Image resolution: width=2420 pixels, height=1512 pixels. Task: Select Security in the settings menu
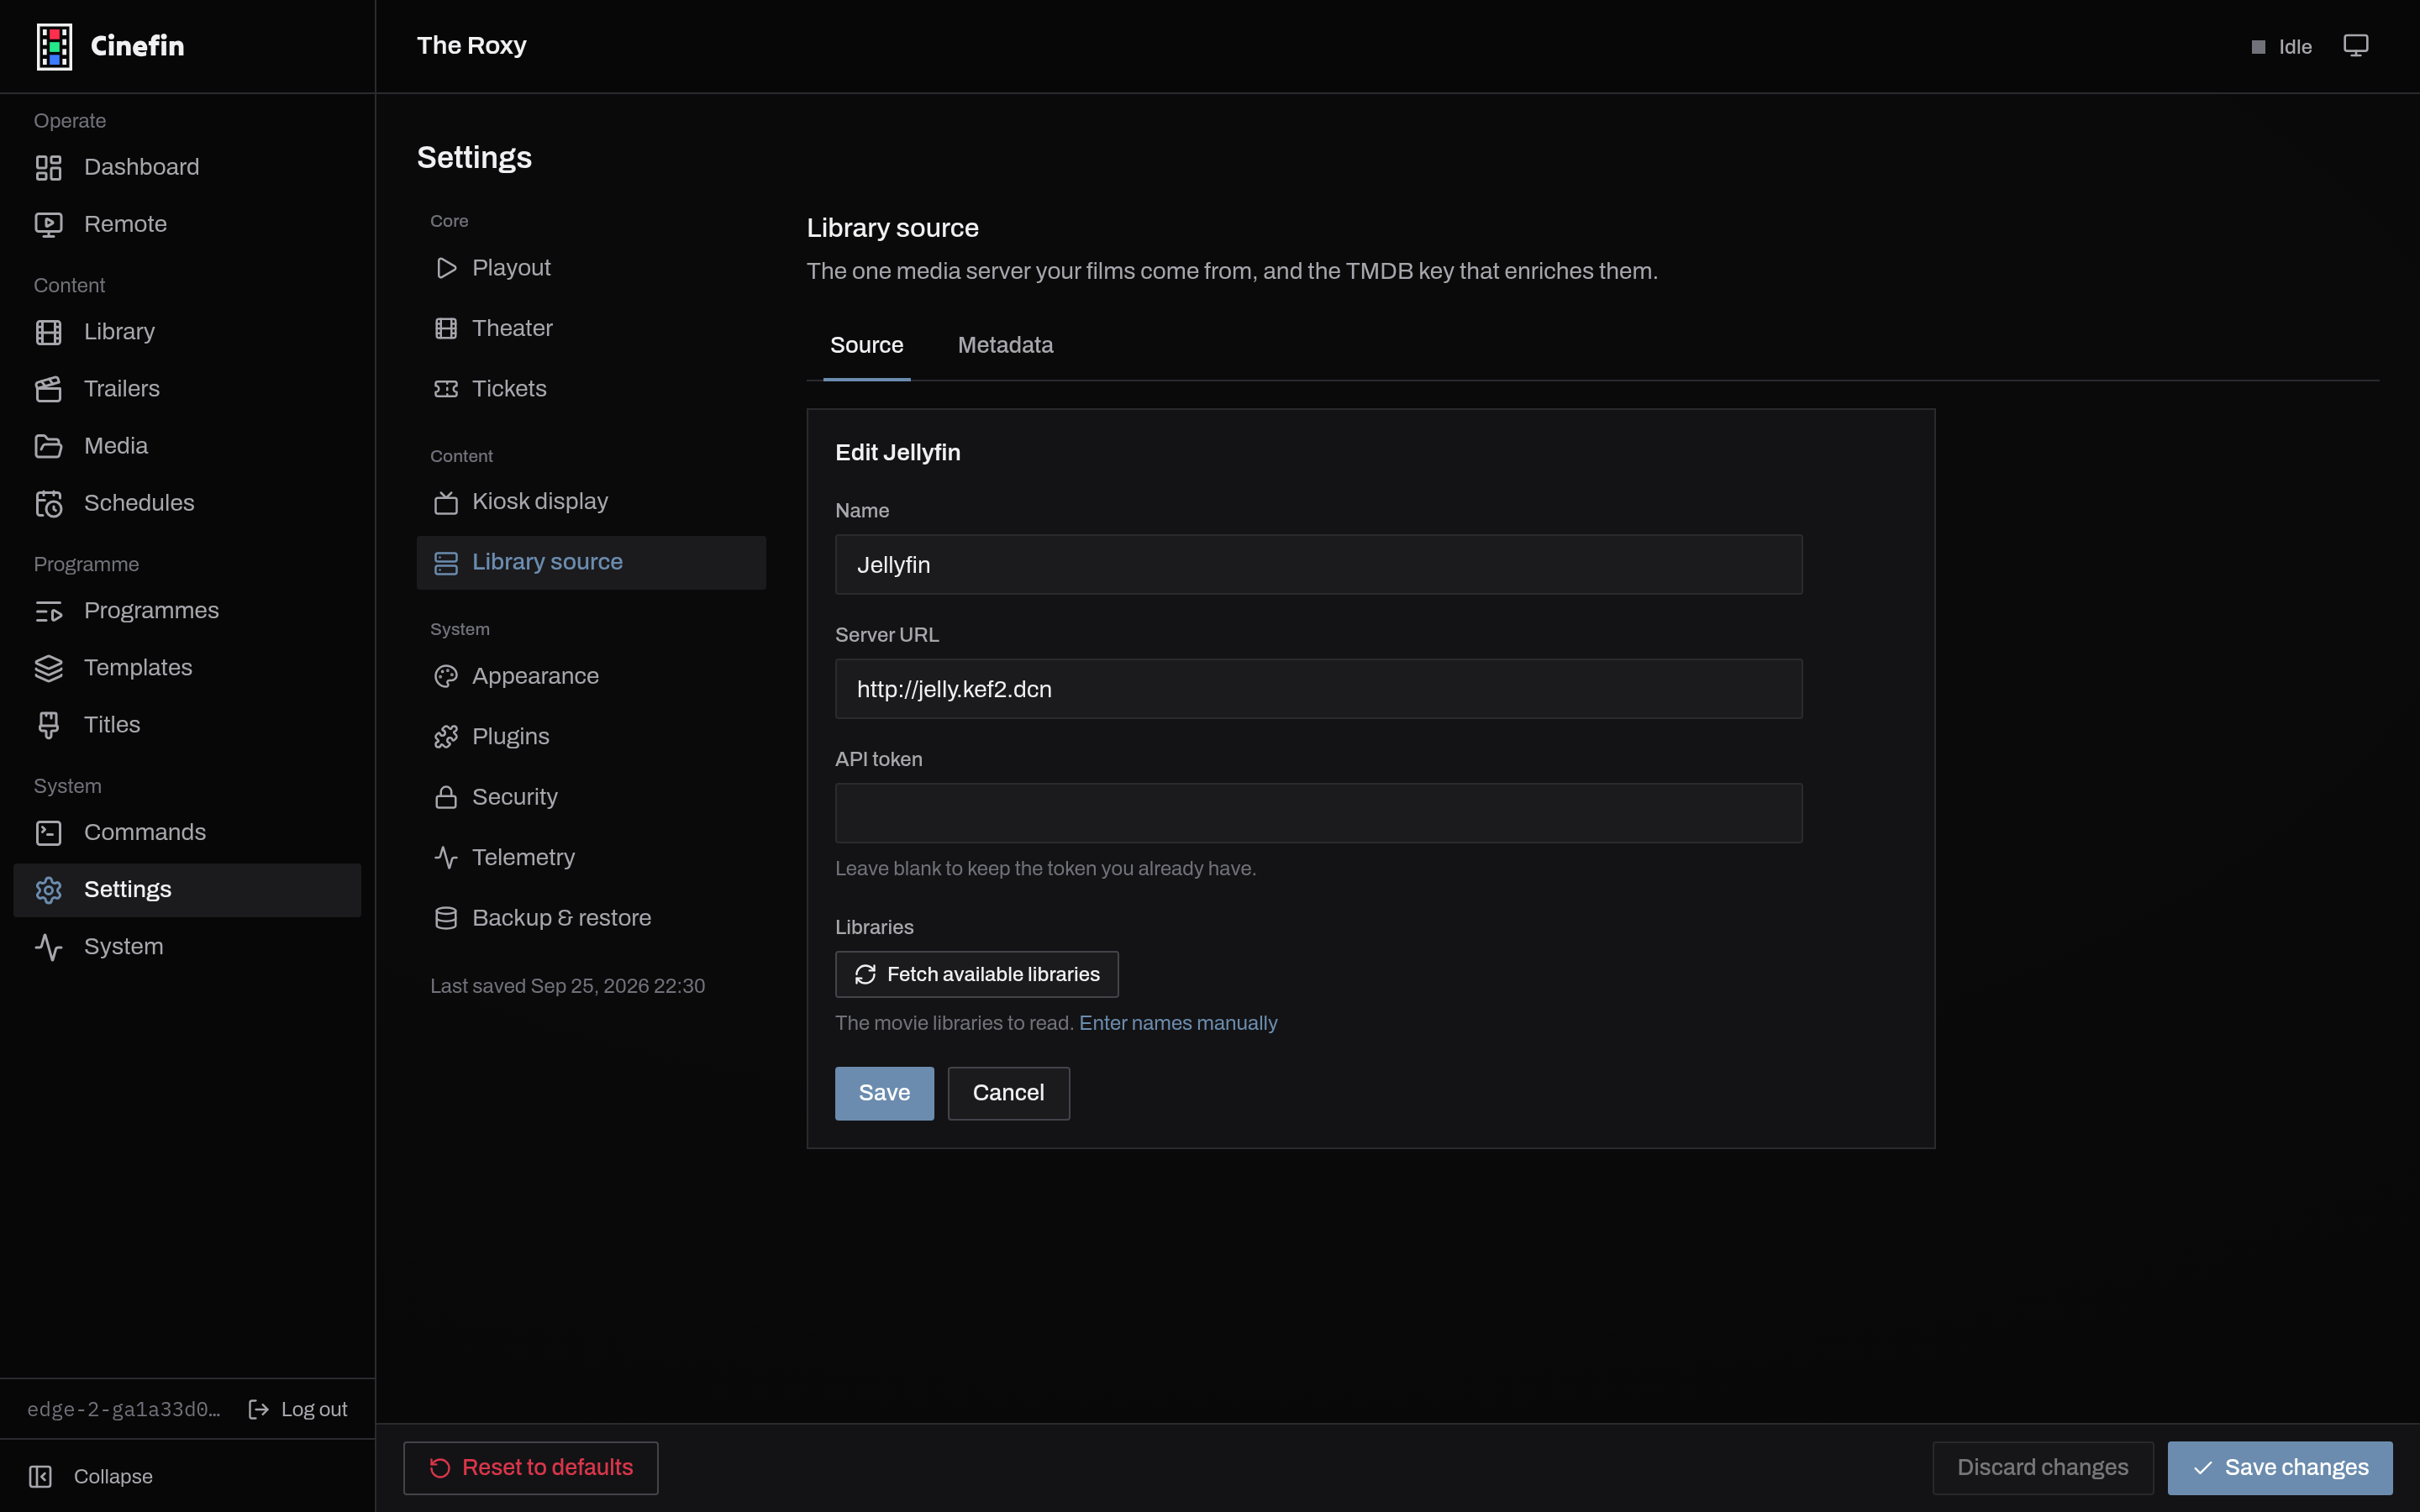point(591,797)
